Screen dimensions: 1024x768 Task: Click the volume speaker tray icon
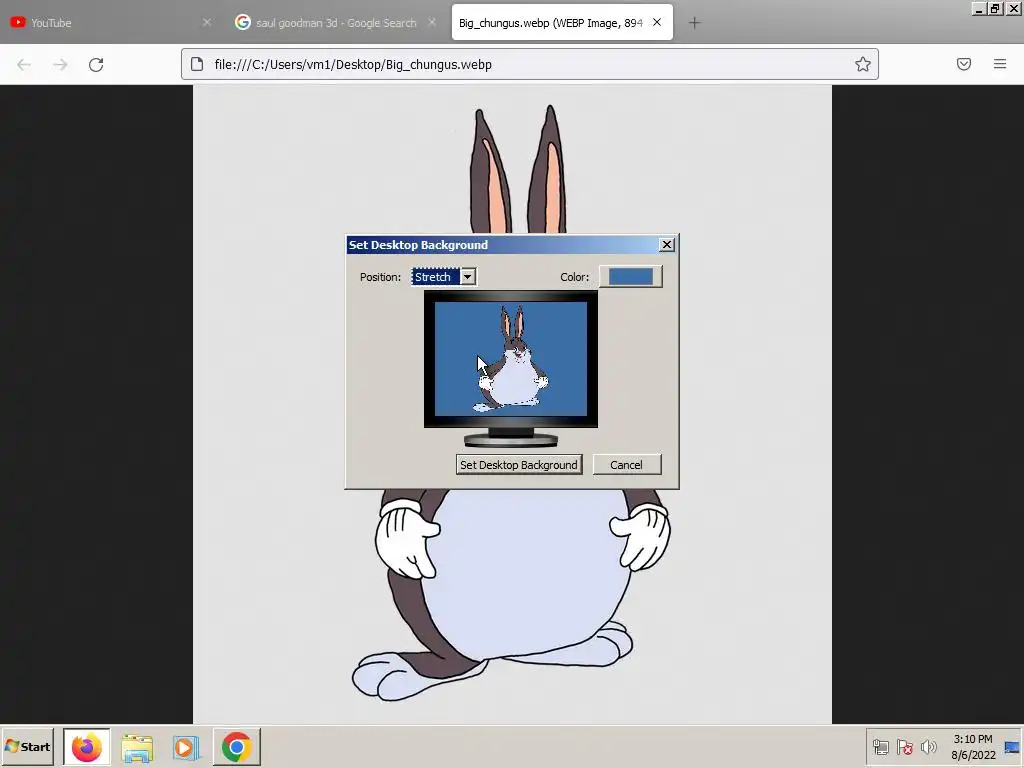pyautogui.click(x=928, y=746)
